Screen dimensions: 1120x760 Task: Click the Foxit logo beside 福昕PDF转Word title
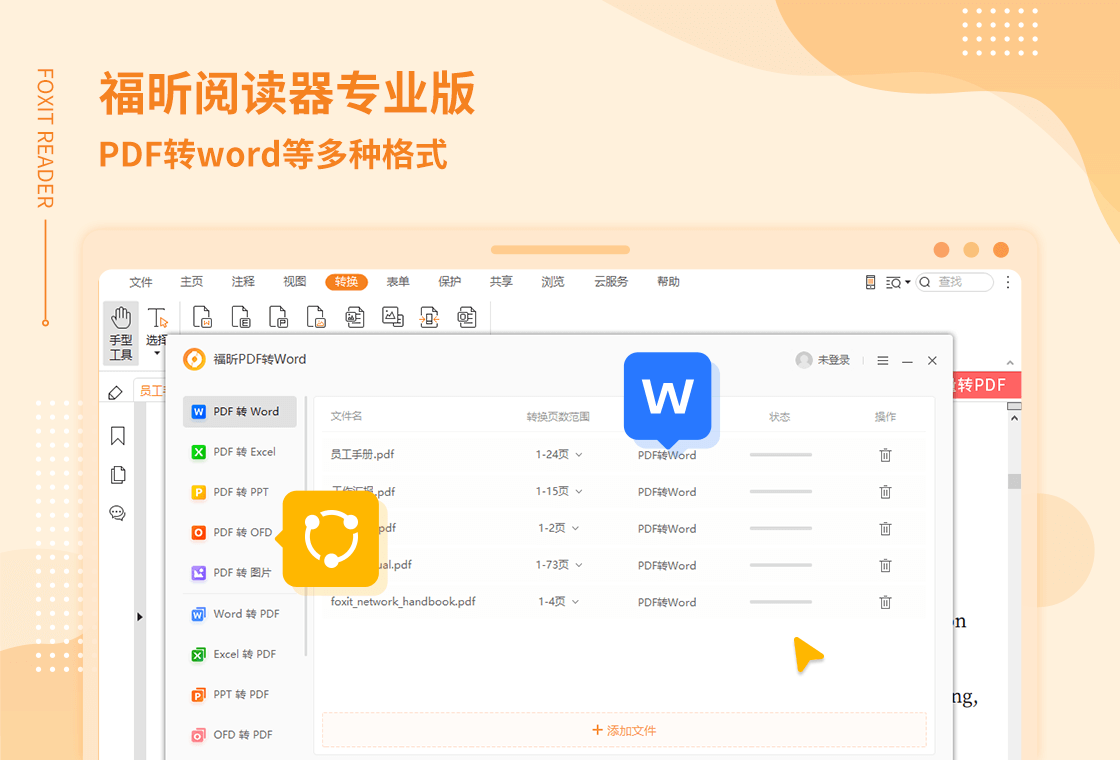click(194, 359)
